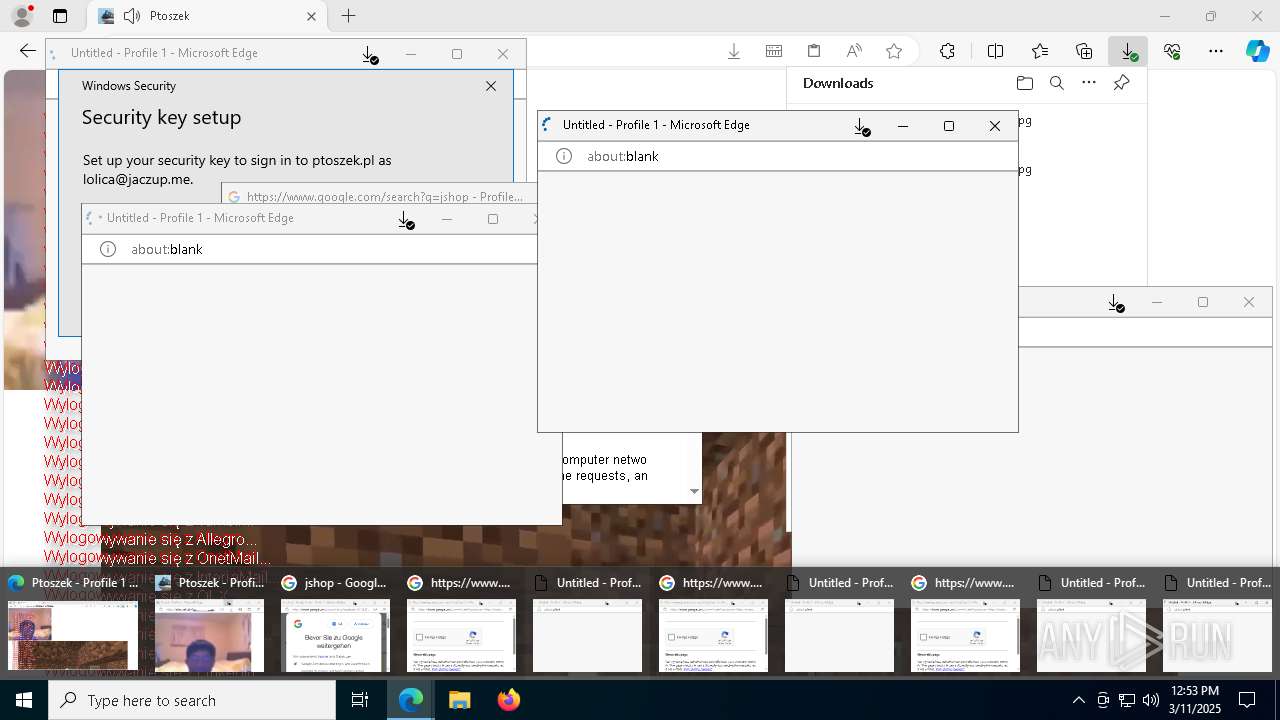Open the Windows Start menu
Image resolution: width=1280 pixels, height=720 pixels.
pyautogui.click(x=24, y=700)
